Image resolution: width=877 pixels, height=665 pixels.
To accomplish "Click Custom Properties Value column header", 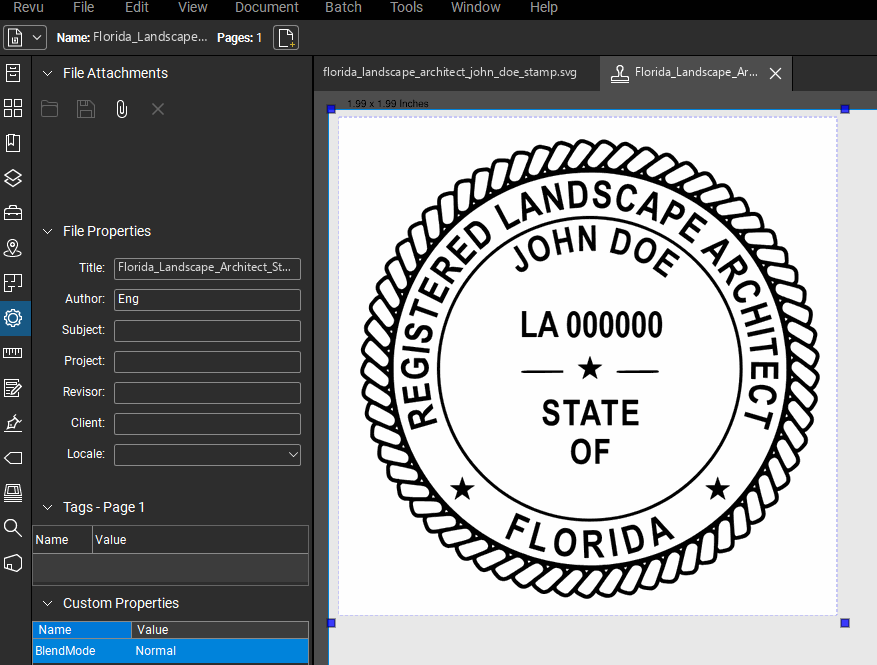I will (220, 630).
